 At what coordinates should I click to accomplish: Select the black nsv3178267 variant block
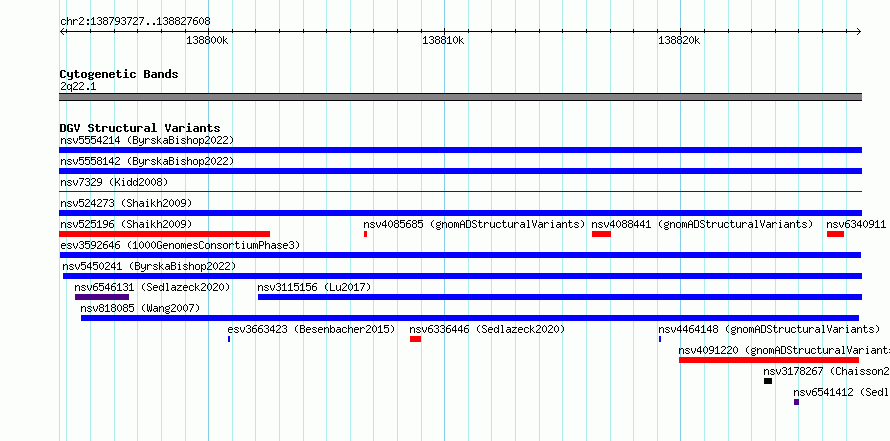point(768,381)
